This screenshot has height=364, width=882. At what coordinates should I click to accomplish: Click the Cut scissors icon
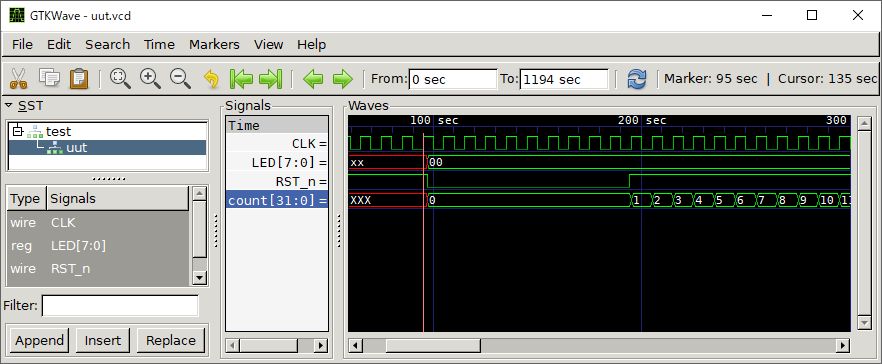pyautogui.click(x=19, y=79)
